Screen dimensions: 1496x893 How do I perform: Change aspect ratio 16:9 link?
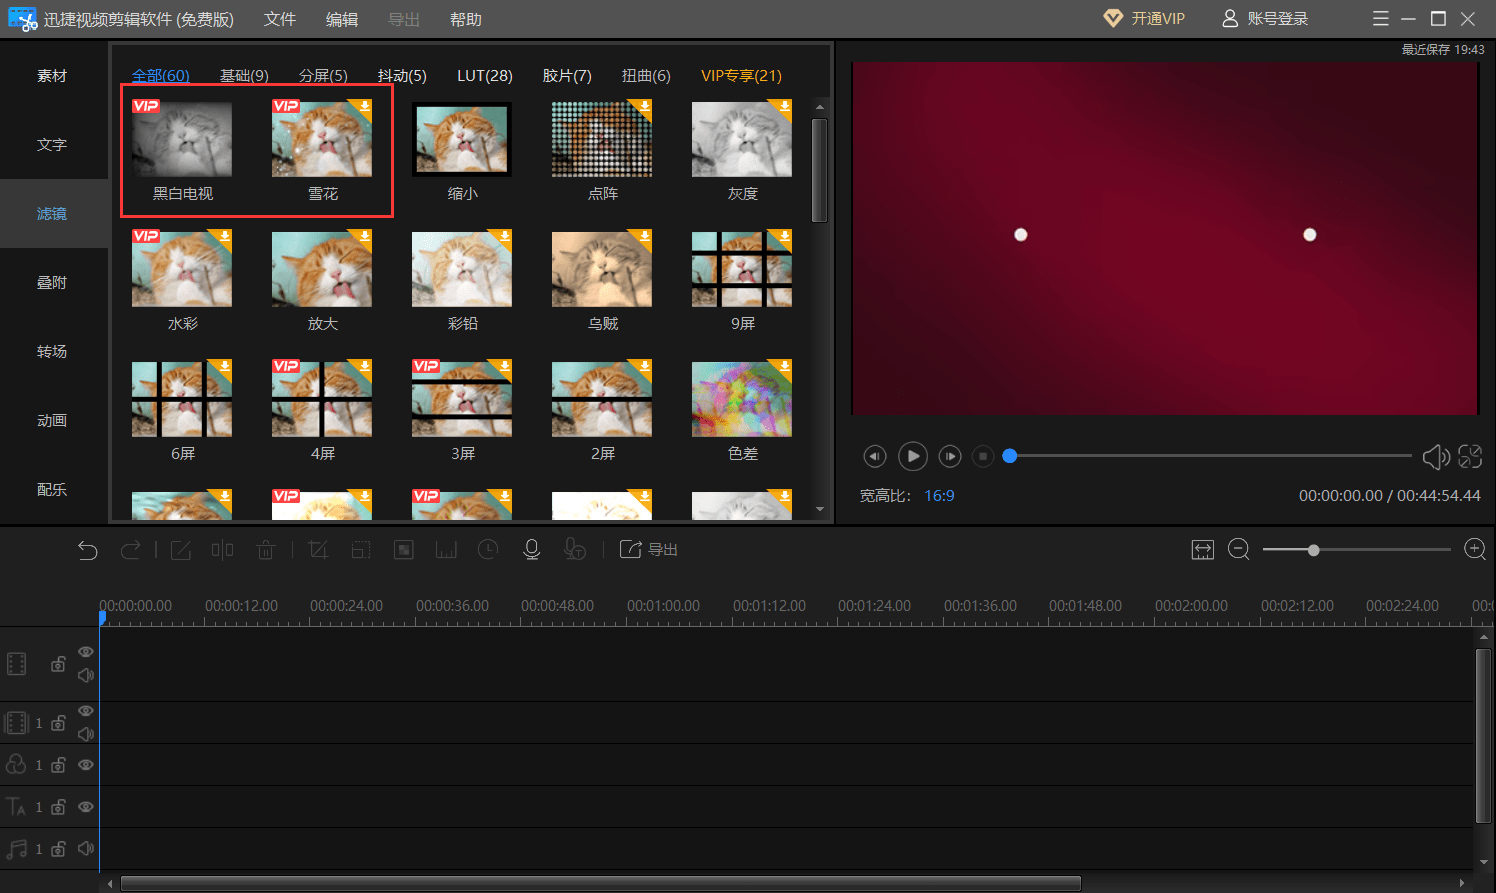(x=939, y=496)
